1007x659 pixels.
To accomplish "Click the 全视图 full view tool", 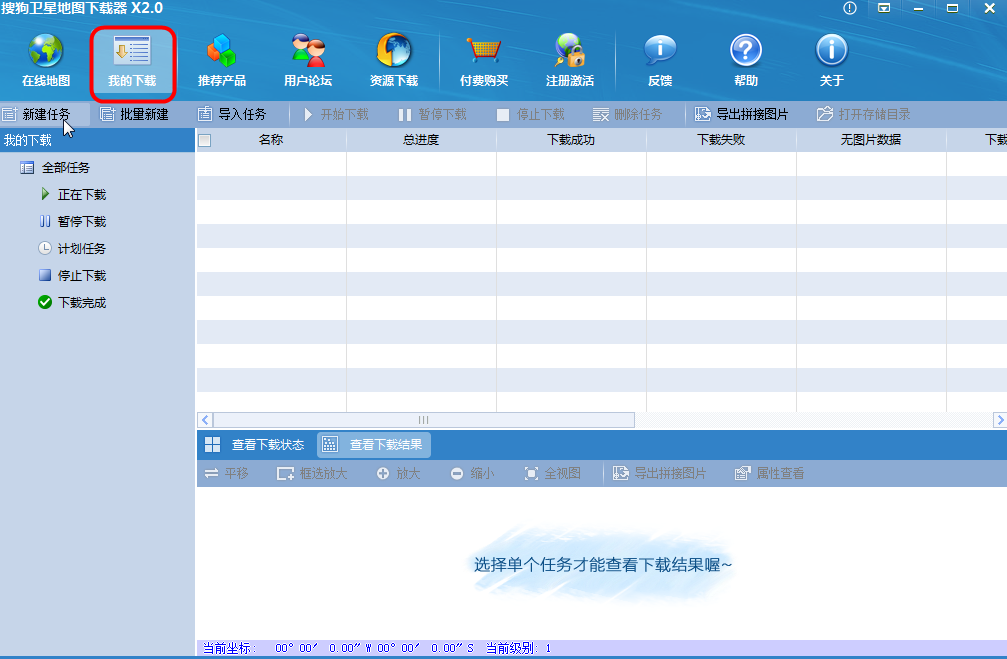I will [552, 473].
